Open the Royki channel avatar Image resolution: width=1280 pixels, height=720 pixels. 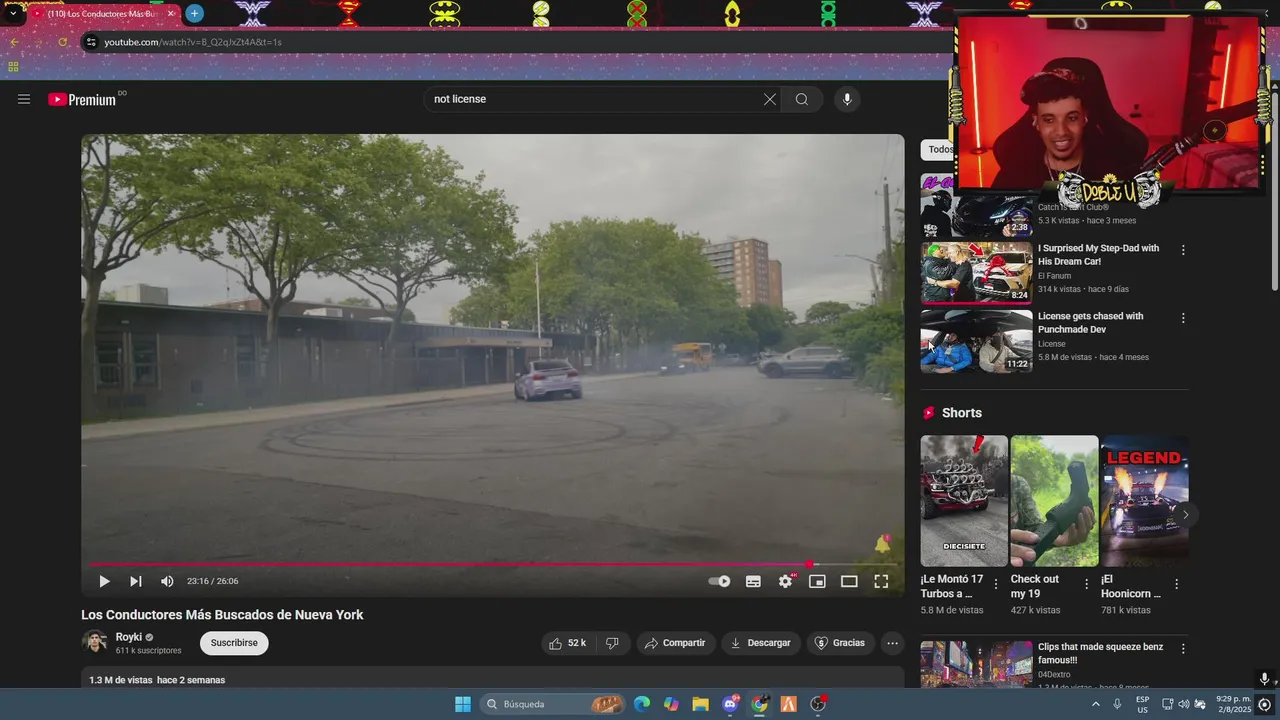tap(95, 642)
